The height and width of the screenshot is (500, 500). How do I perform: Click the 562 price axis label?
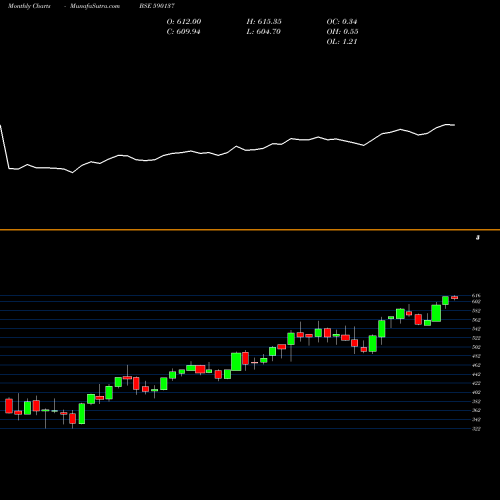(476, 320)
